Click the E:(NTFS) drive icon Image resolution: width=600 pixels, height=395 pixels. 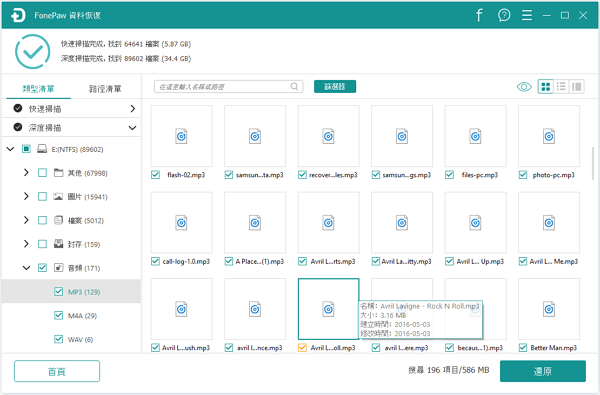pyautogui.click(x=42, y=149)
